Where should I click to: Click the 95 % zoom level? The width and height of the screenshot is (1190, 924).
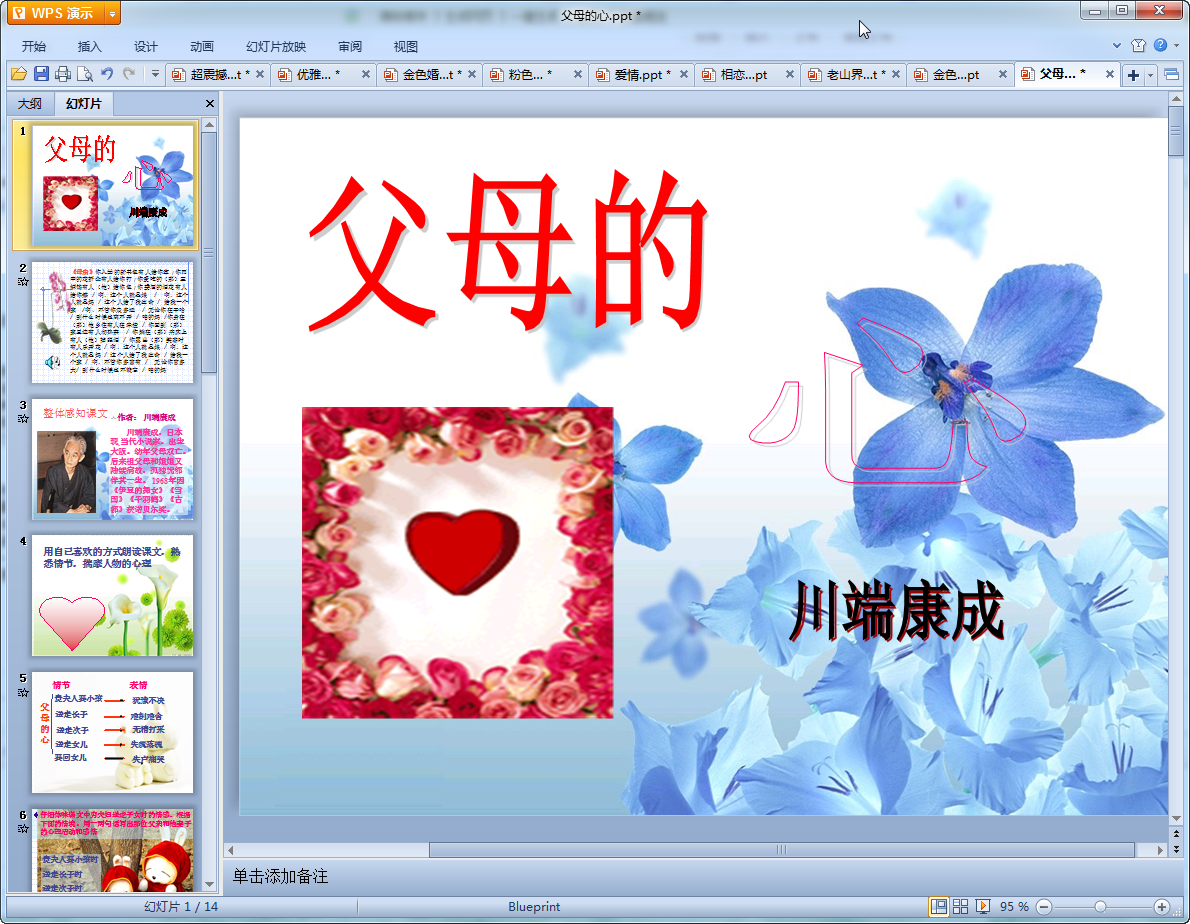(x=1014, y=907)
